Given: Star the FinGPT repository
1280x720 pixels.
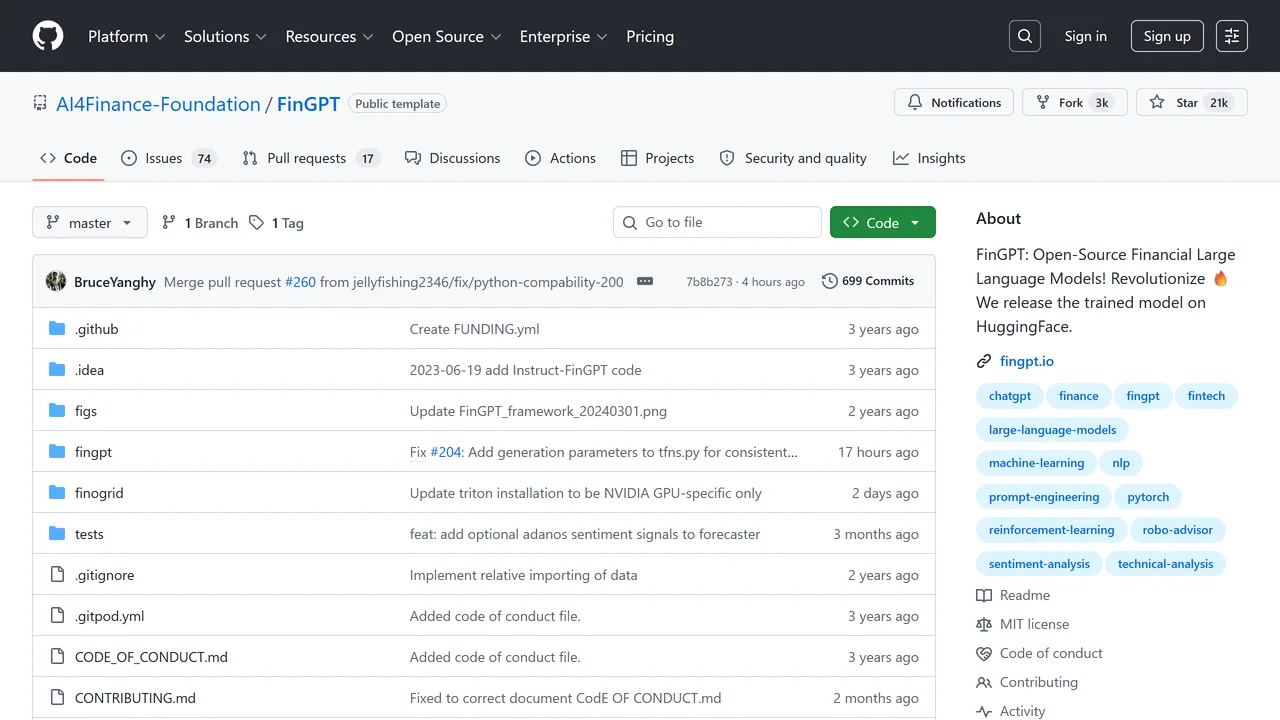Looking at the screenshot, I should pos(1192,102).
